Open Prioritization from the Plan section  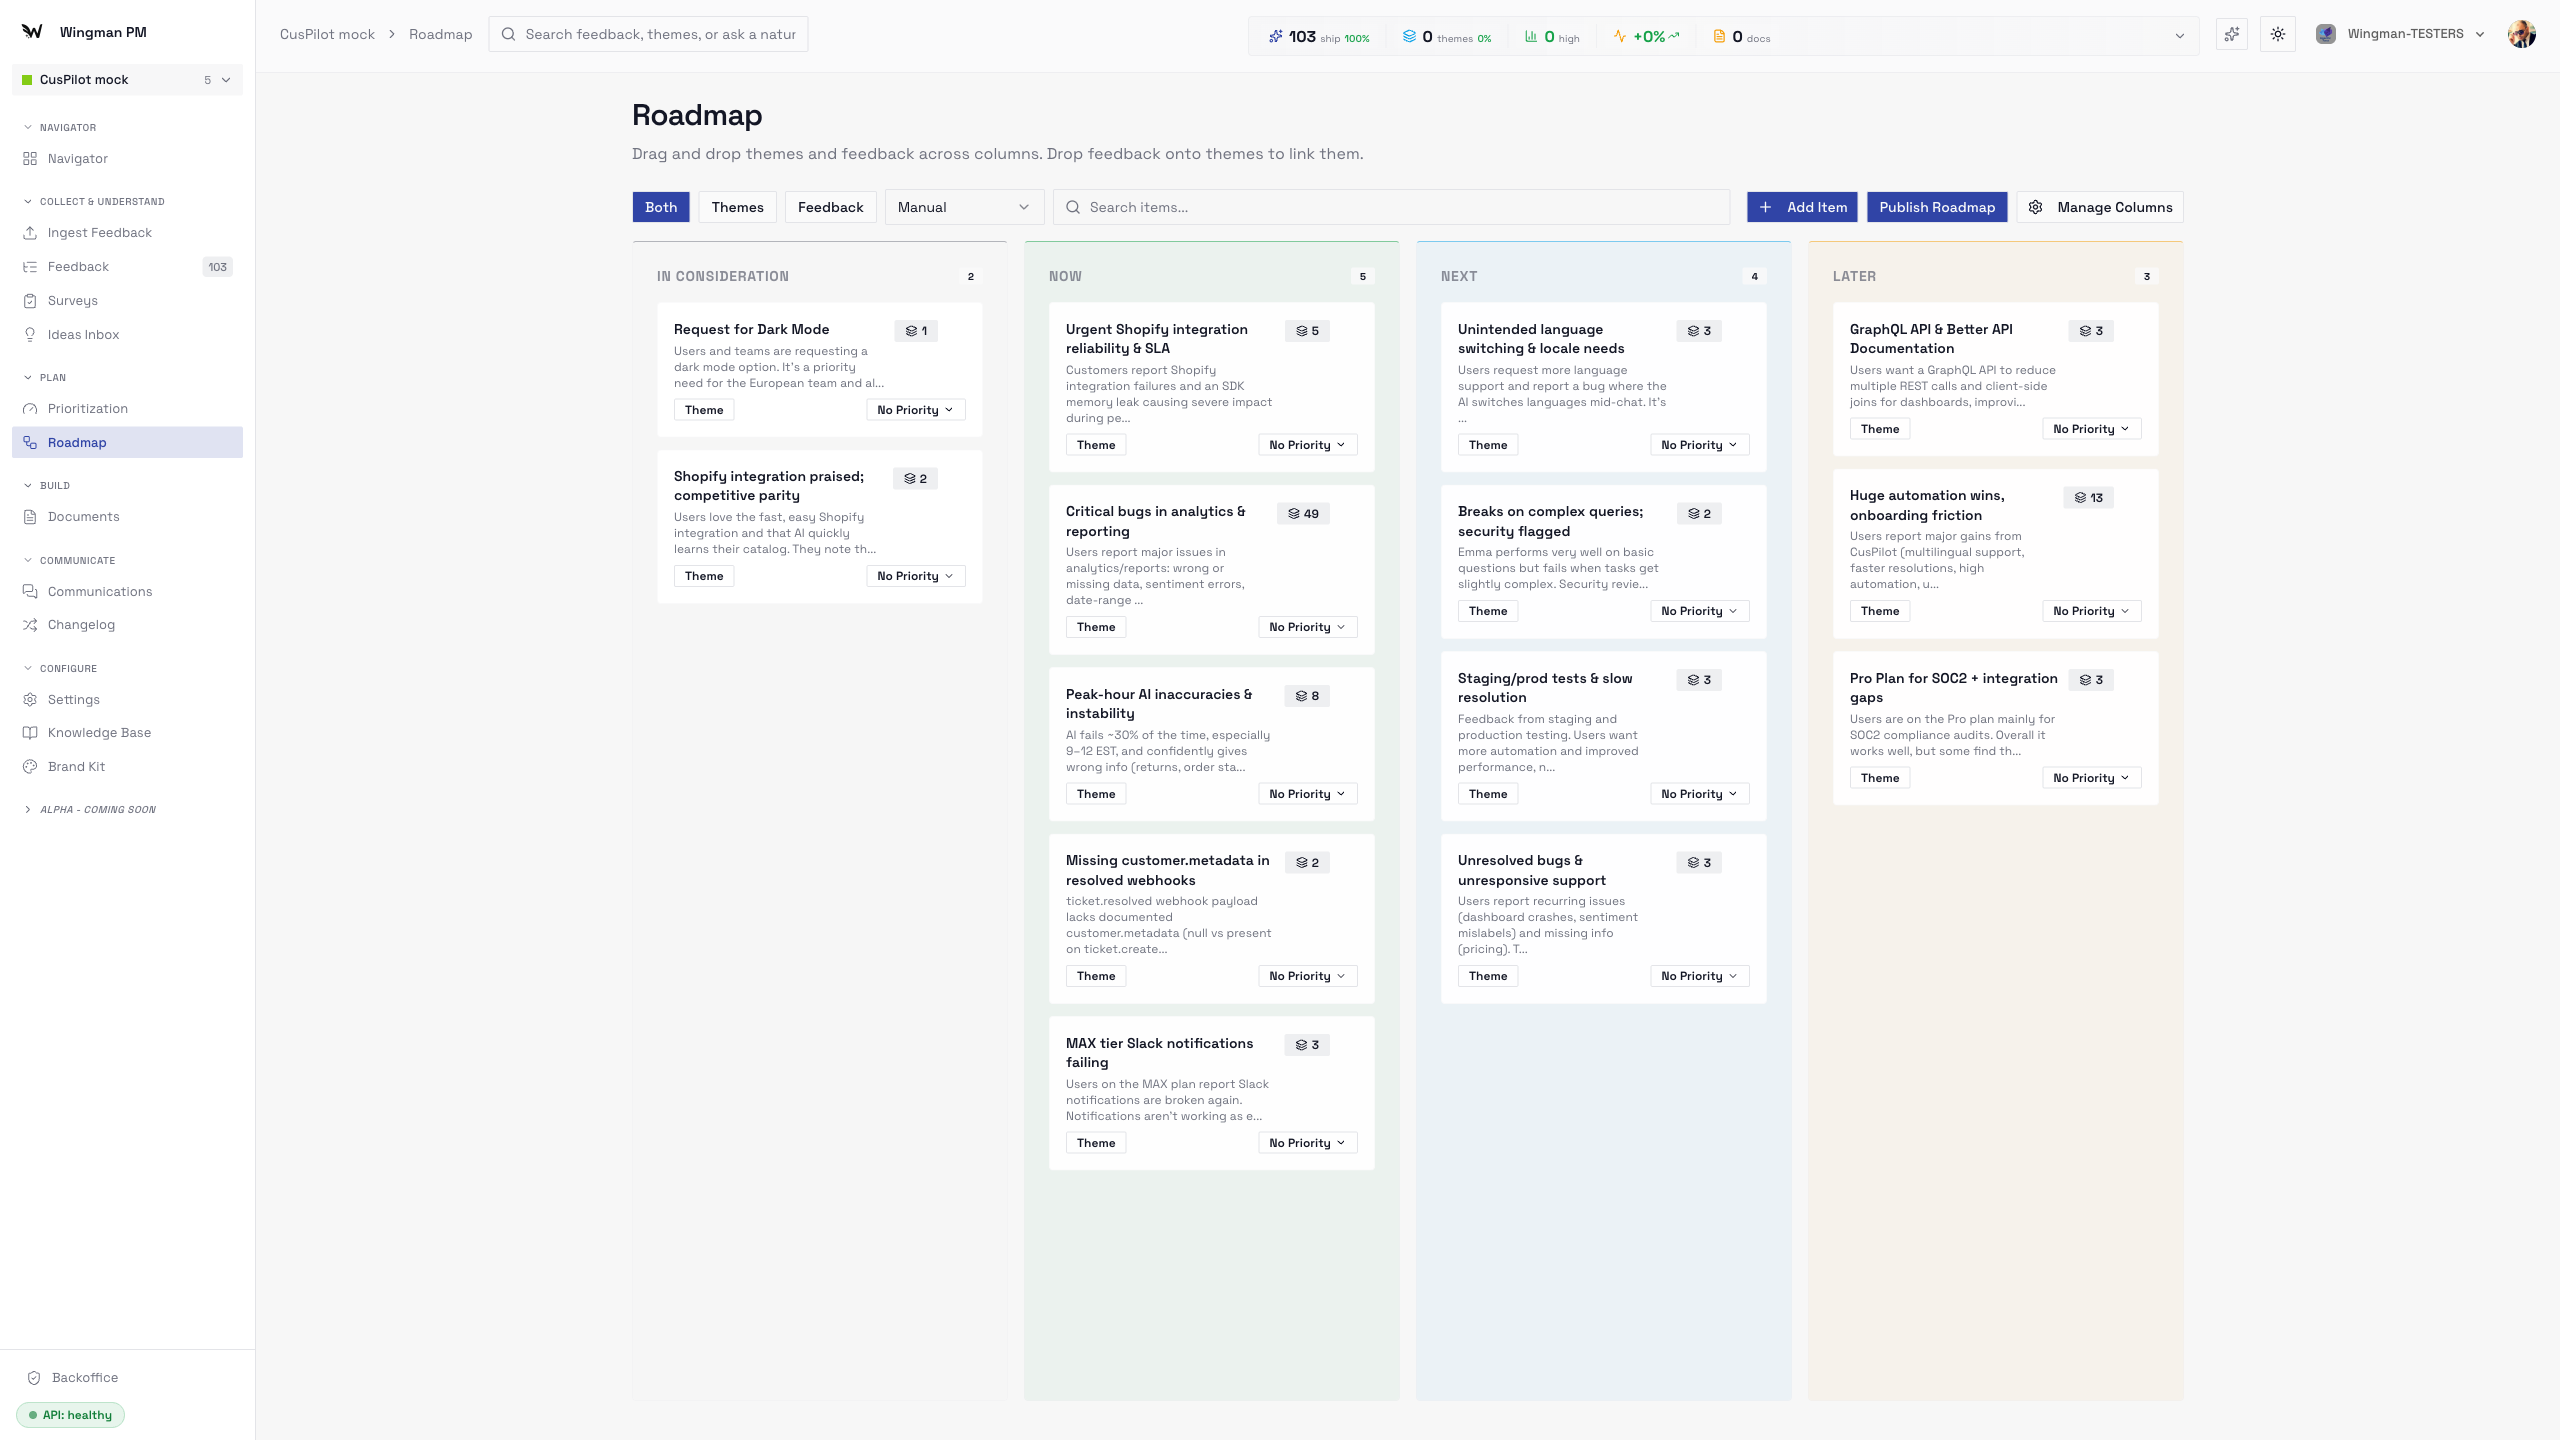(x=88, y=408)
